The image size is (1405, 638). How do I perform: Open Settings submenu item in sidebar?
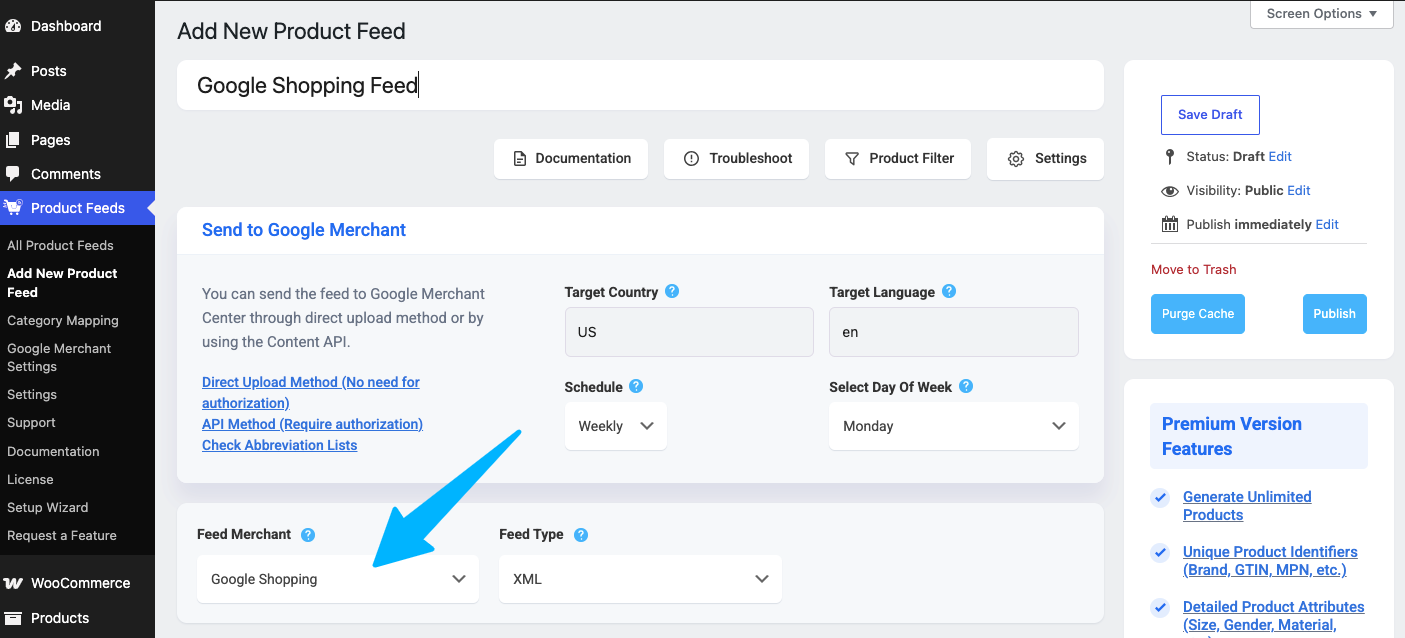[32, 395]
